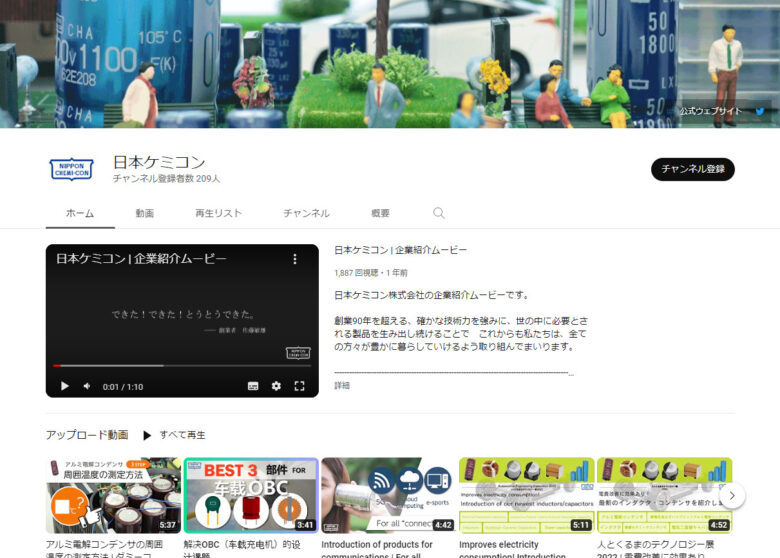Show the next uploaded videos with the arrow

732,495
